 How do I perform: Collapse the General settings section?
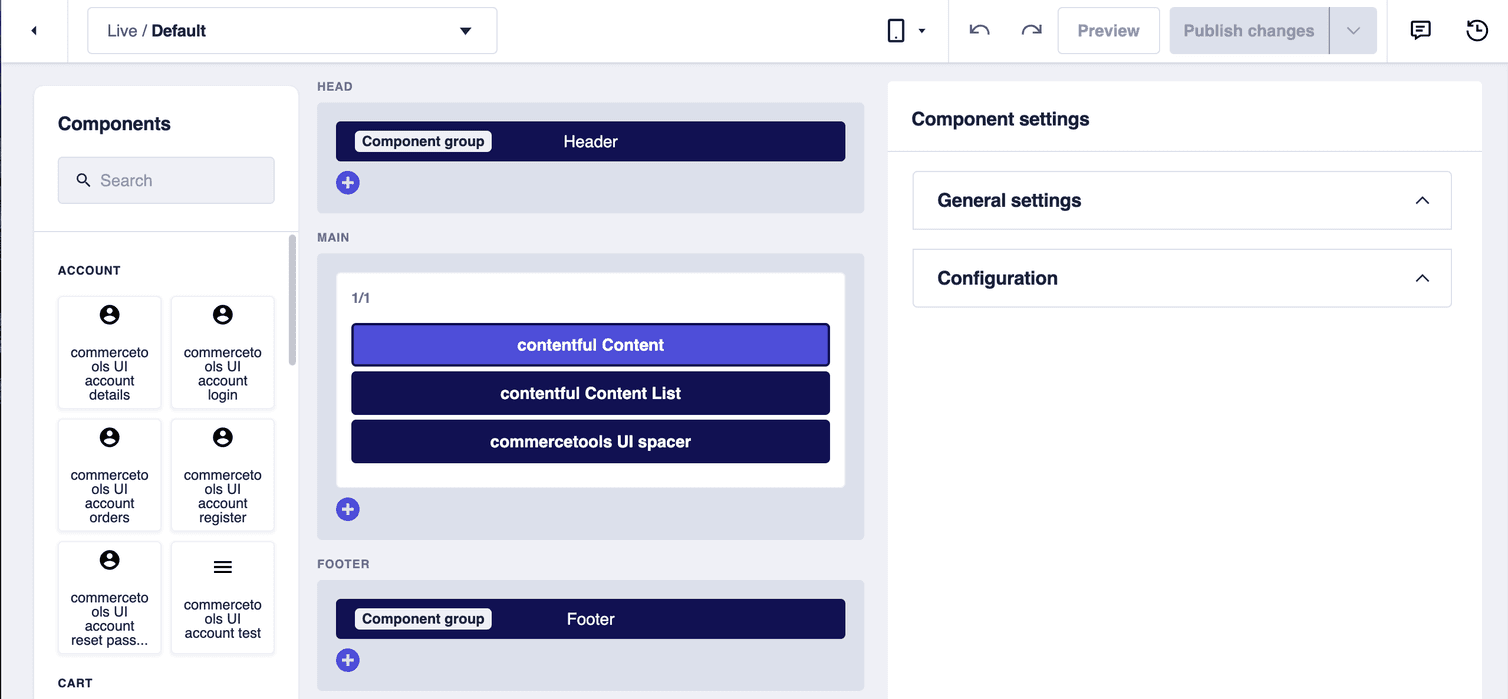(x=1422, y=200)
